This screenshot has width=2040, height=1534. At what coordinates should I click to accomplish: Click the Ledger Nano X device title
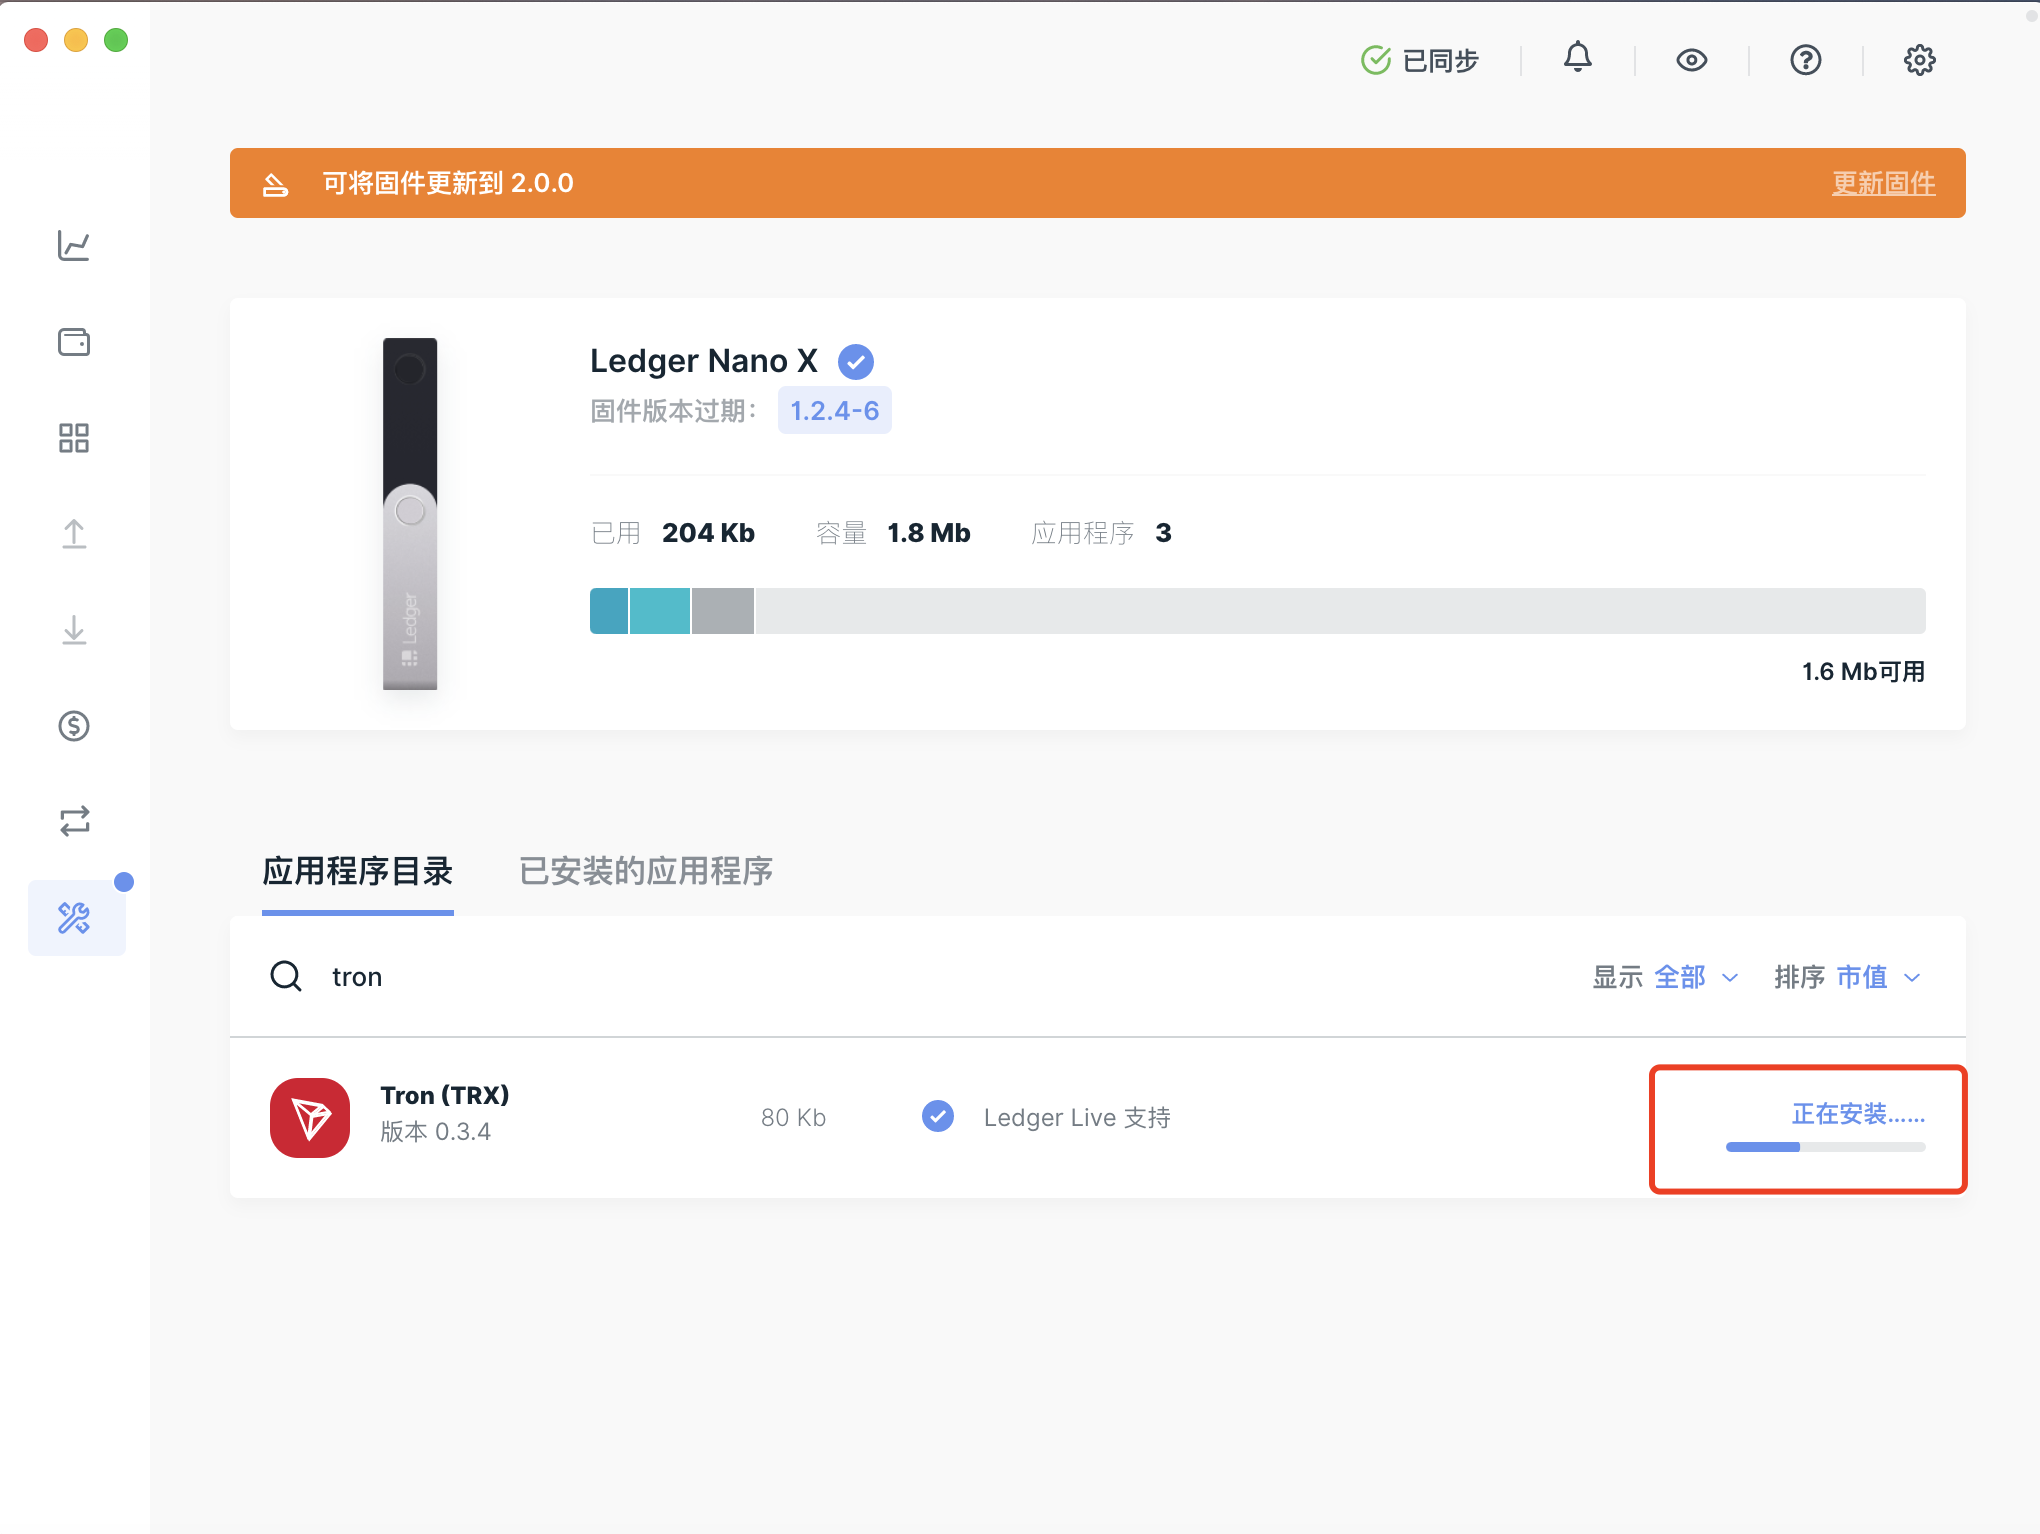tap(704, 361)
